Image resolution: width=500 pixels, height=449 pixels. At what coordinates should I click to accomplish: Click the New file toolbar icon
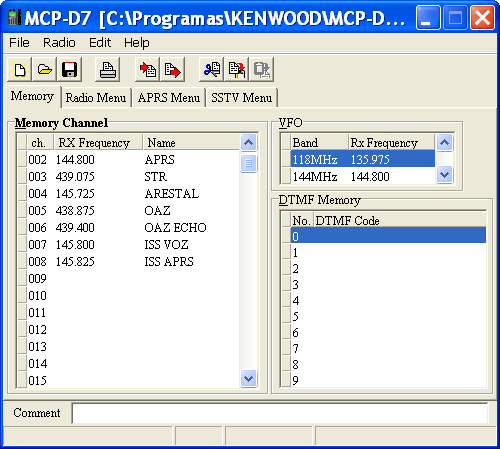(19, 69)
